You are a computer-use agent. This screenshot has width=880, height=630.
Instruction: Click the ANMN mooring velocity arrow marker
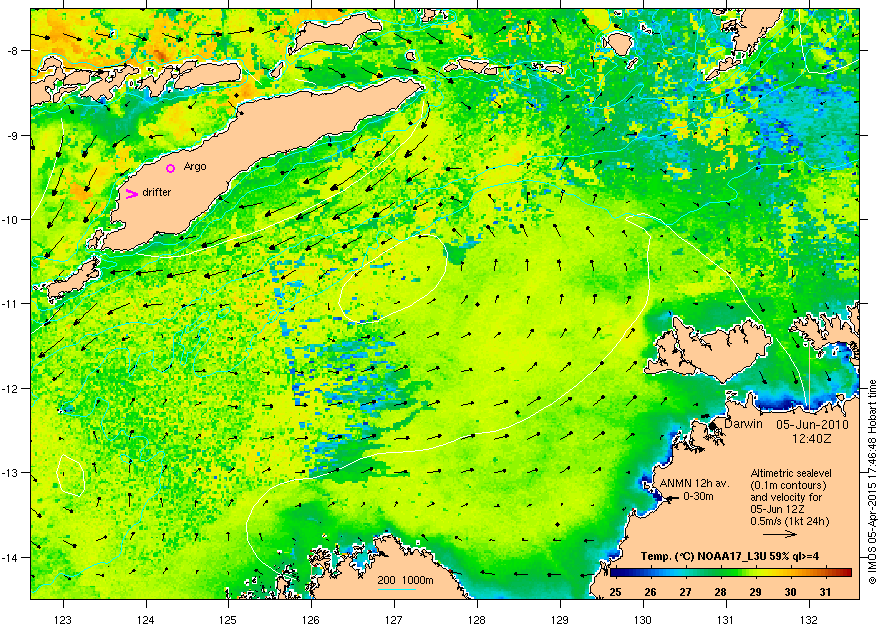coord(670,498)
